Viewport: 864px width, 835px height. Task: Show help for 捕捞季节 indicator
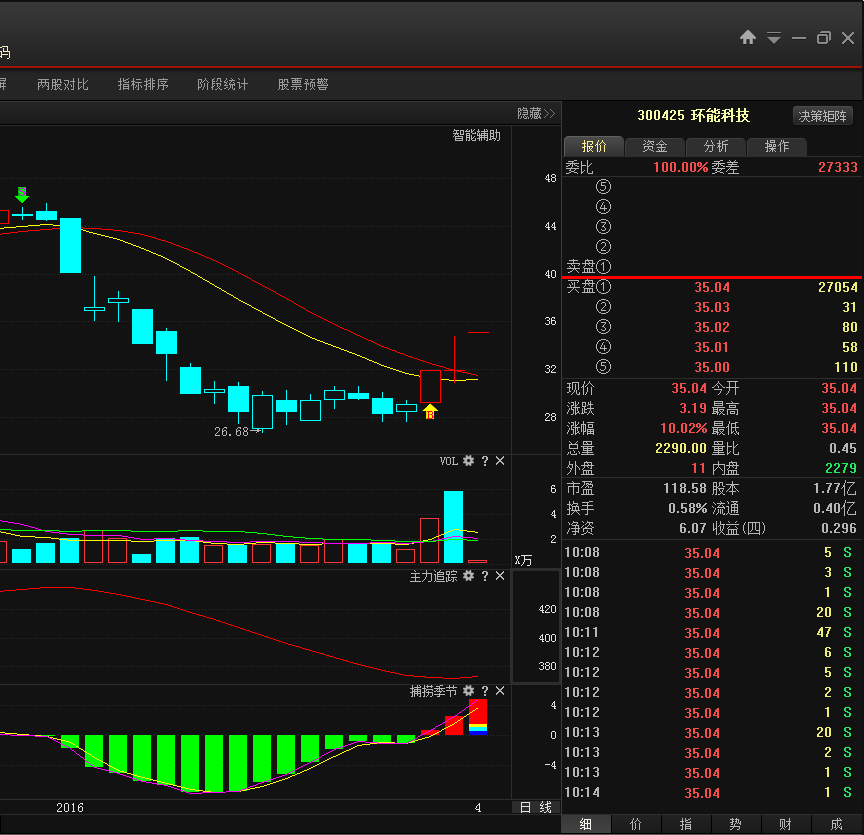click(x=485, y=691)
